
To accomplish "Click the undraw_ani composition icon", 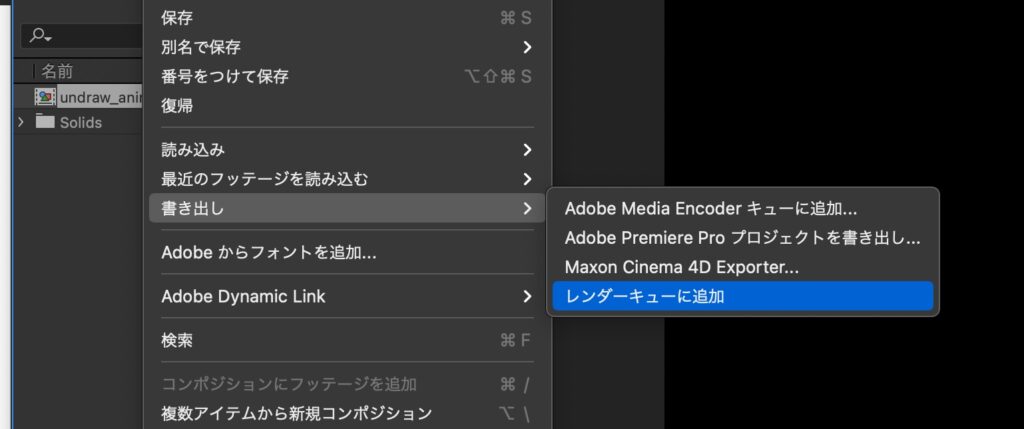I will pyautogui.click(x=45, y=97).
